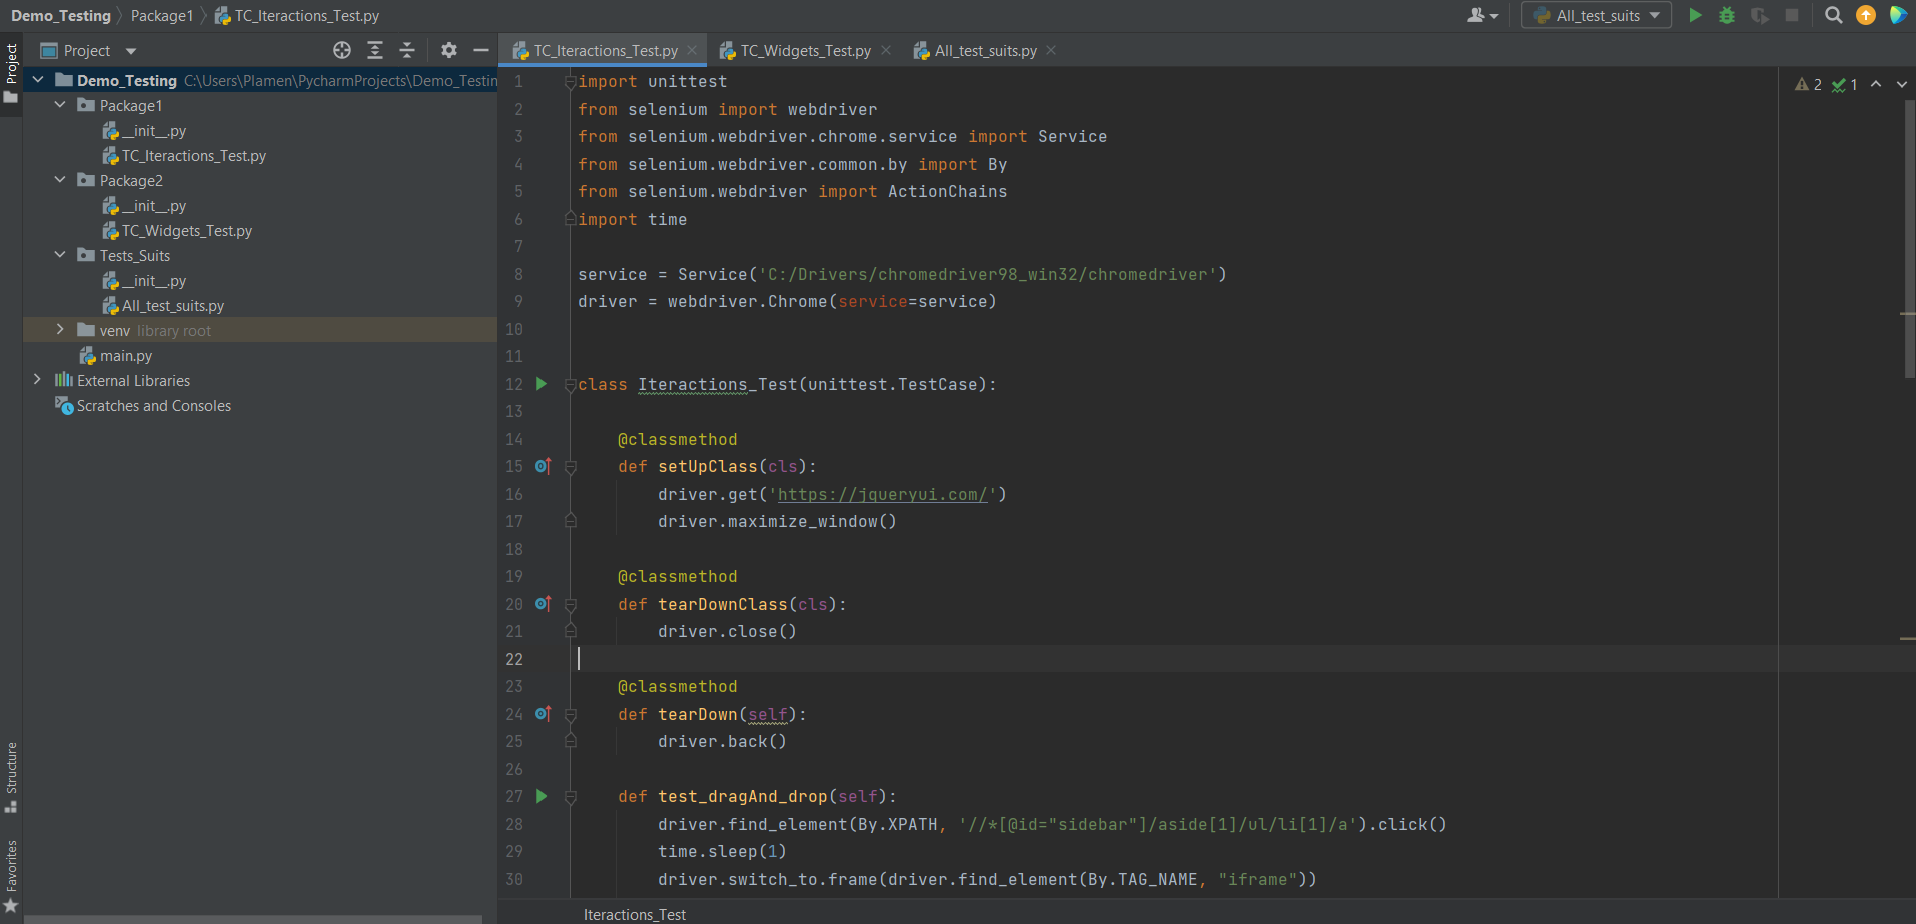Start a debugging session with the bug icon
1916x924 pixels.
click(x=1726, y=15)
